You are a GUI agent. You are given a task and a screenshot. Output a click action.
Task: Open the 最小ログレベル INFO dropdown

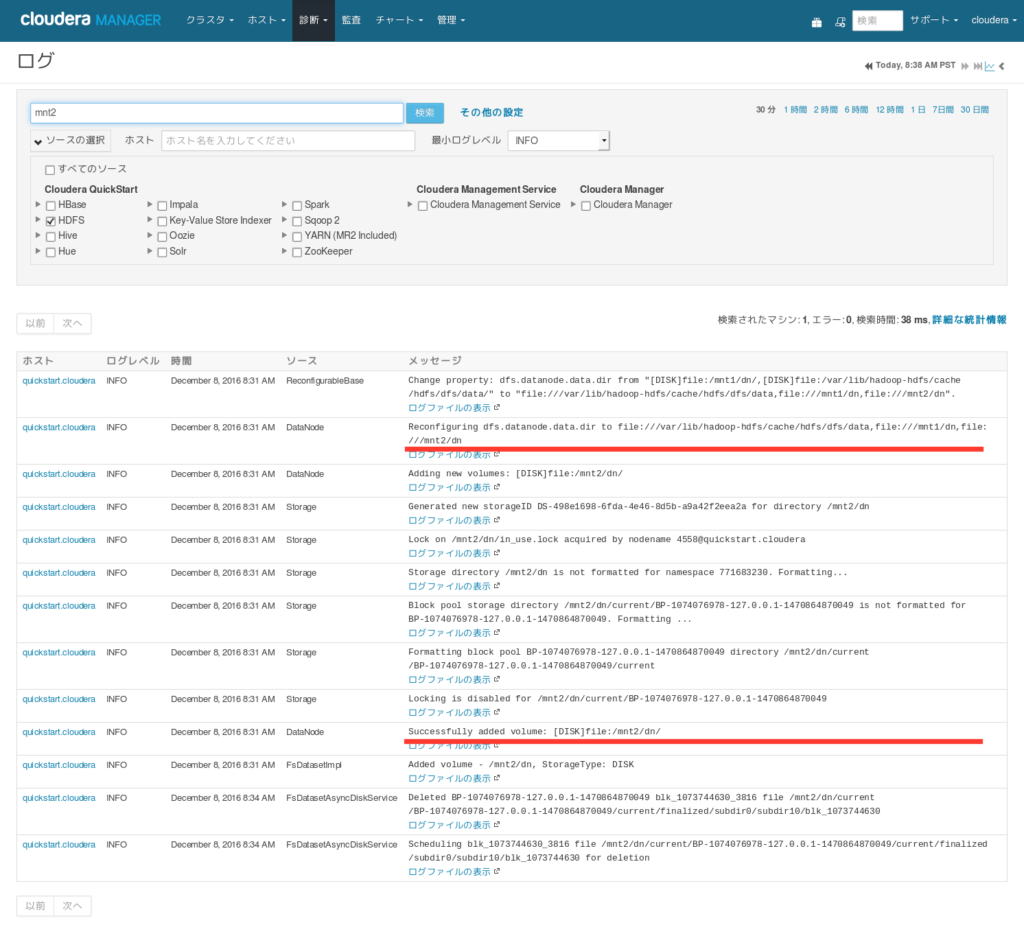coord(558,140)
